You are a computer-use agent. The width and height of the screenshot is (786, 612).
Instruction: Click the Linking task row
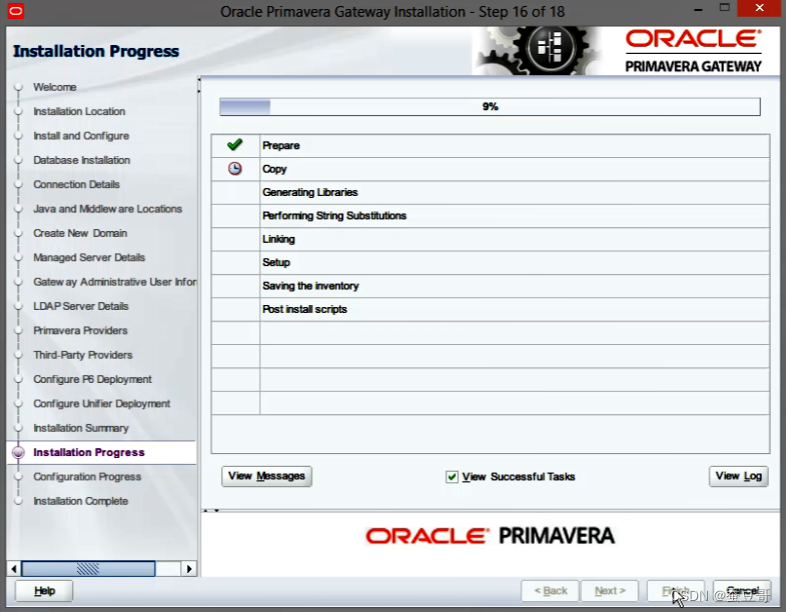tap(490, 239)
